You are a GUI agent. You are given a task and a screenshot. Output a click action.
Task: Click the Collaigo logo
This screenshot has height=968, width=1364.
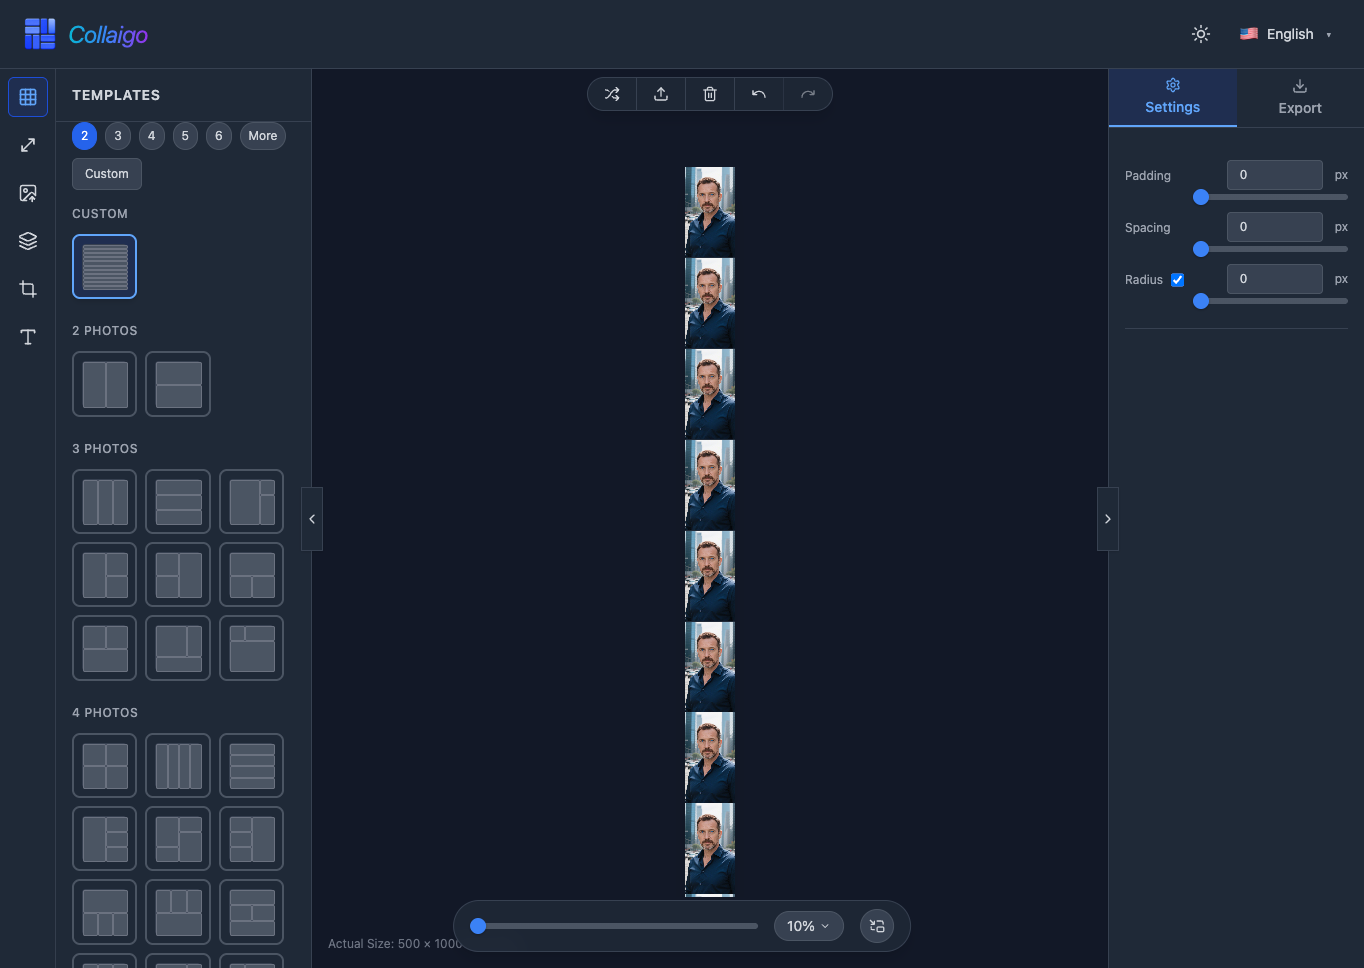tap(86, 34)
